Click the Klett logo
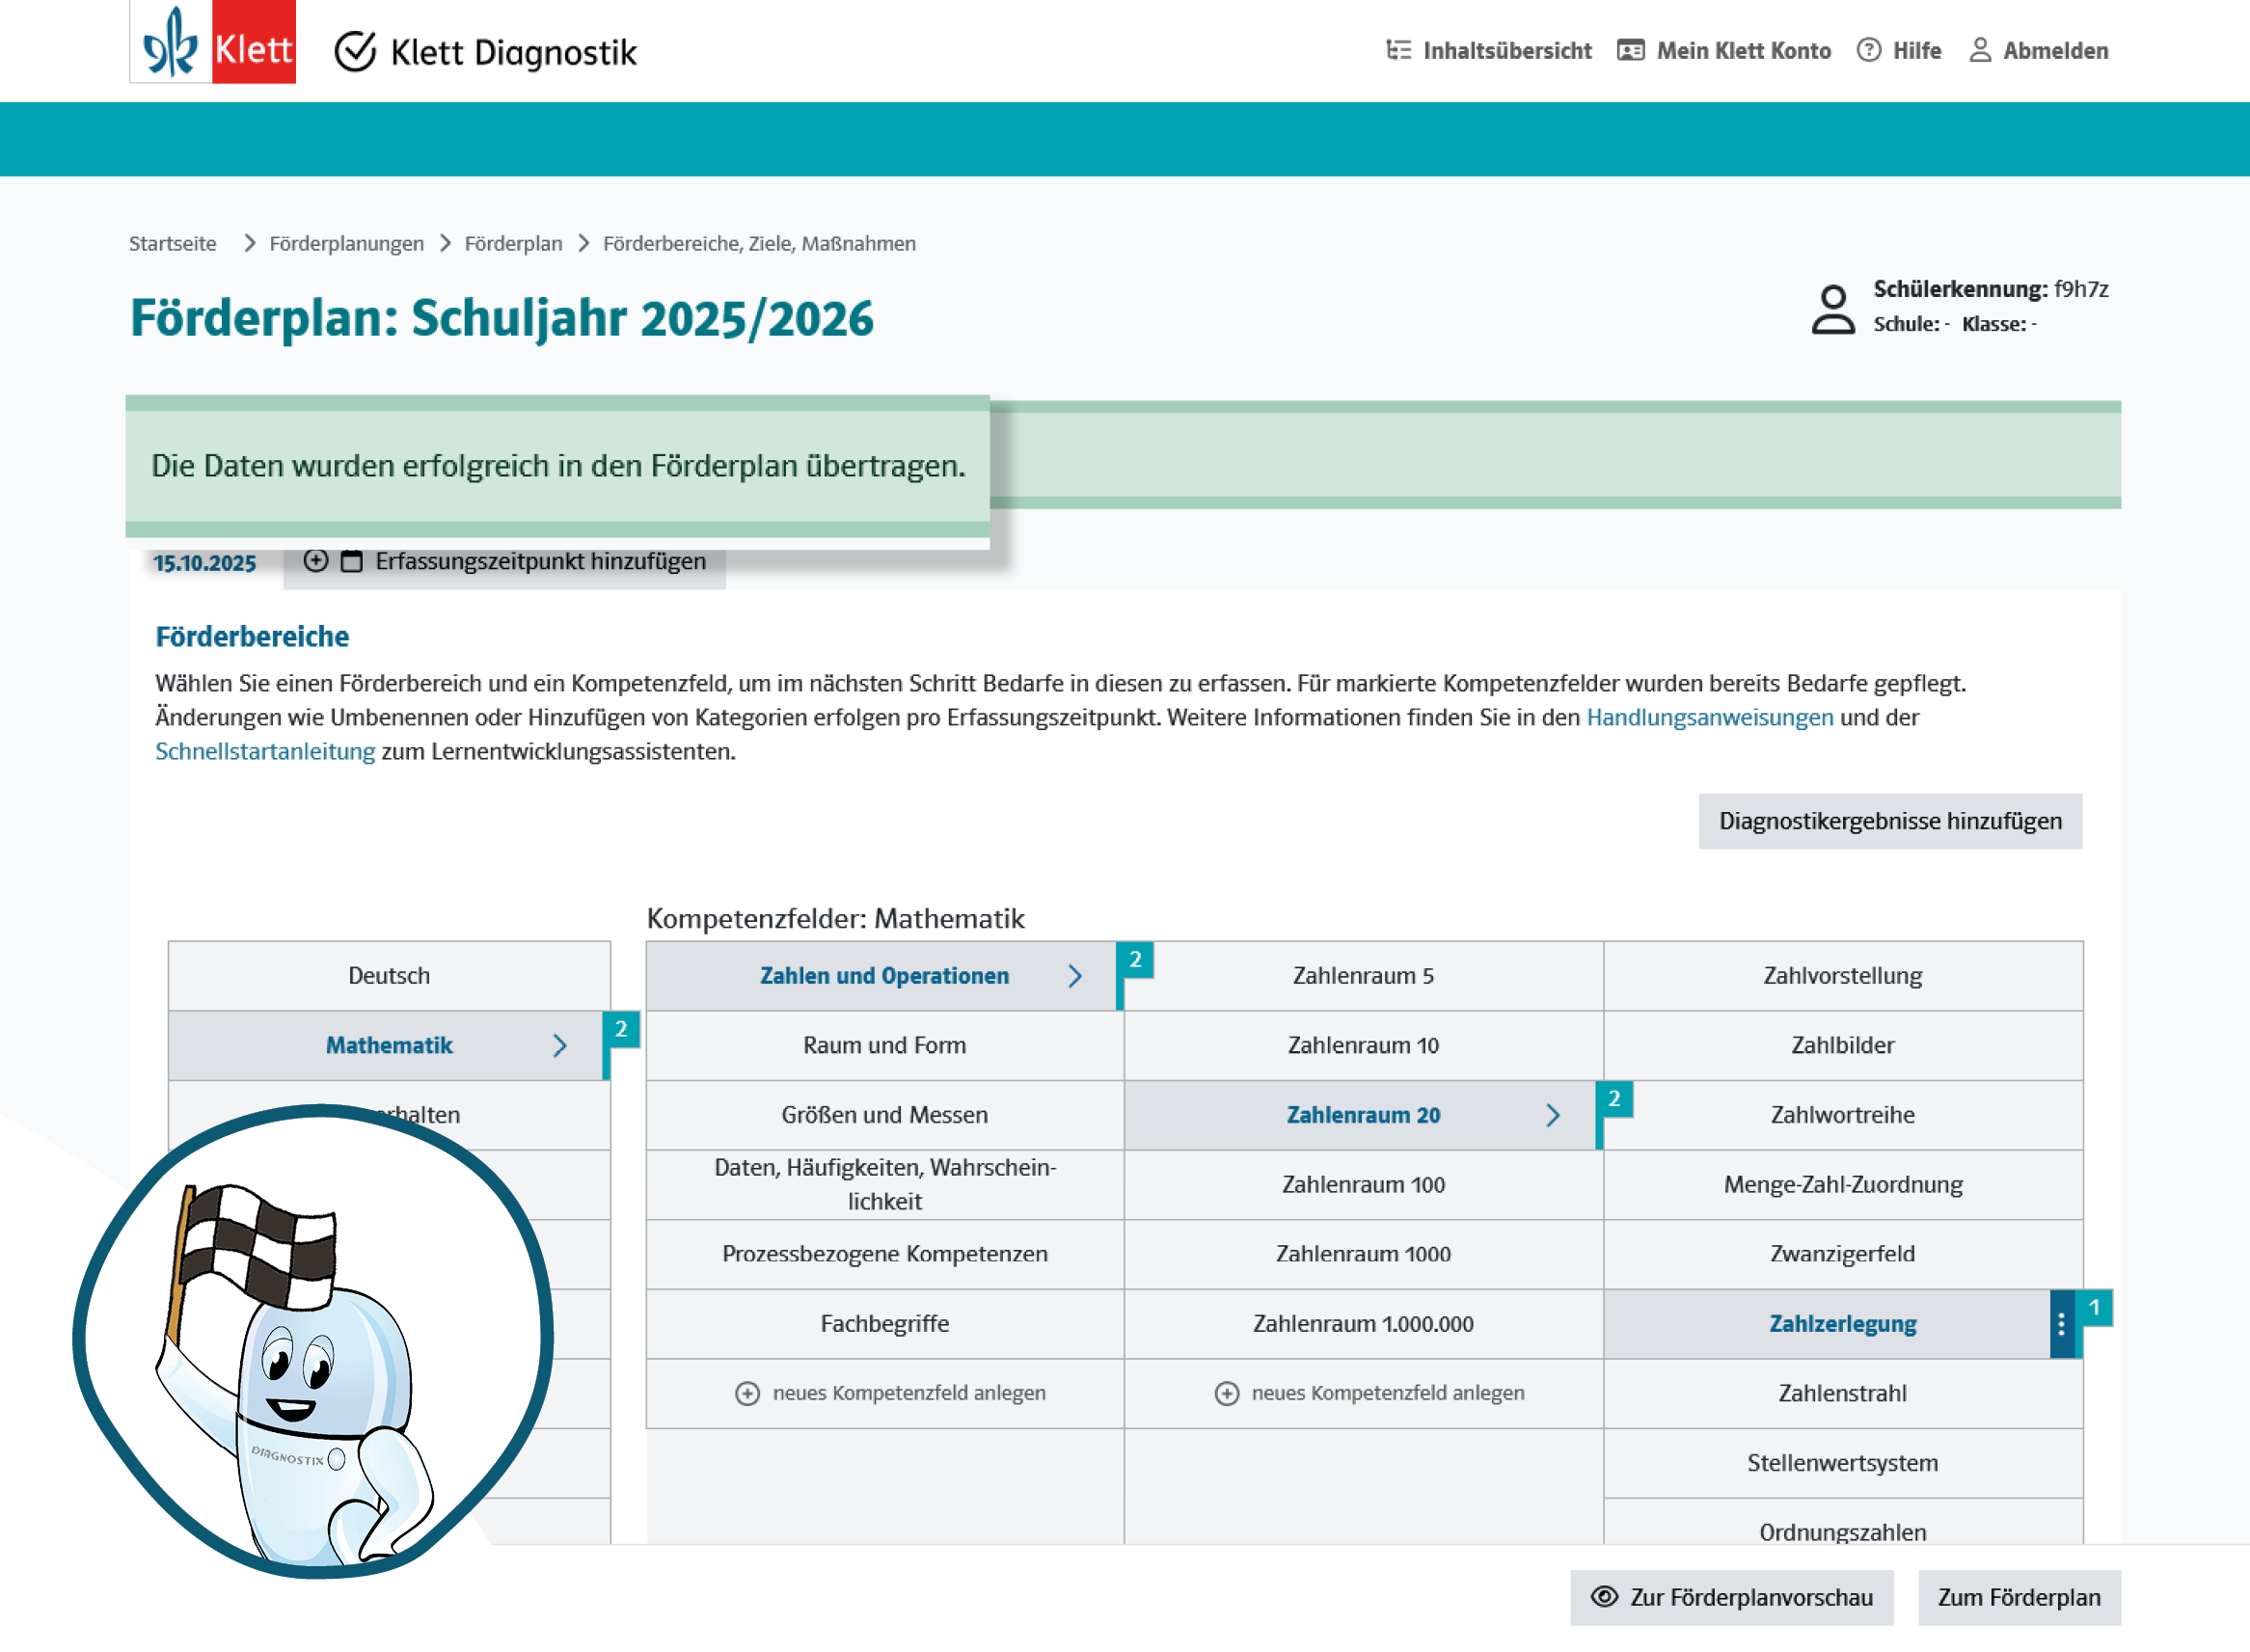This screenshot has width=2250, height=1652. 212,42
